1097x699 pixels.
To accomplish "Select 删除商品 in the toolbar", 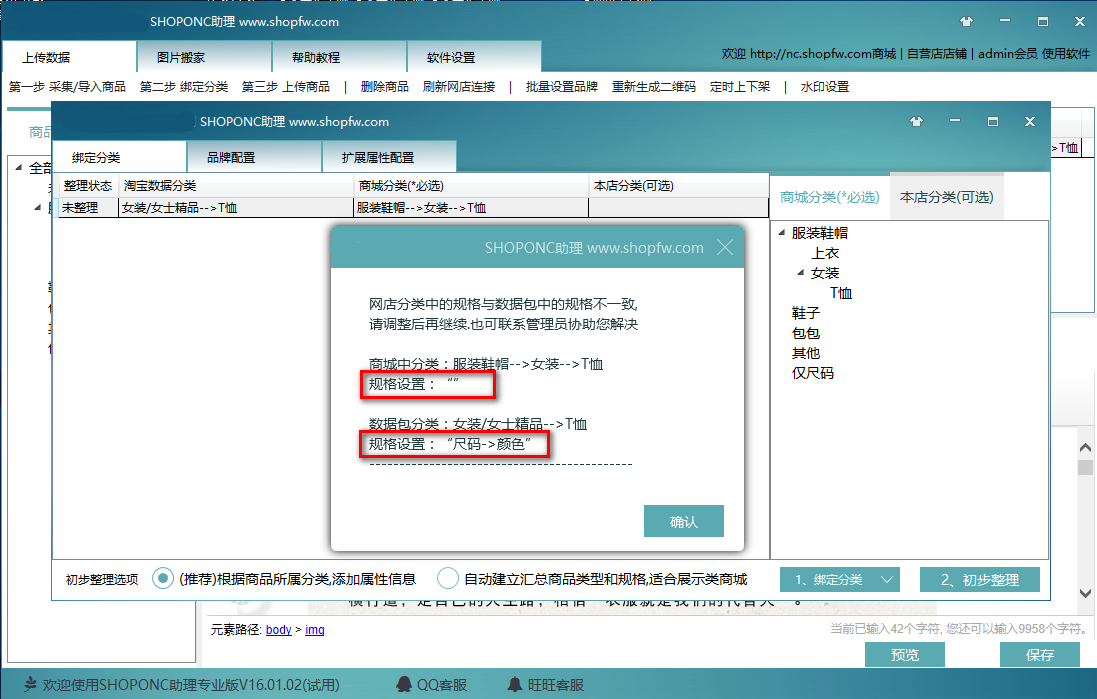I will pyautogui.click(x=385, y=87).
